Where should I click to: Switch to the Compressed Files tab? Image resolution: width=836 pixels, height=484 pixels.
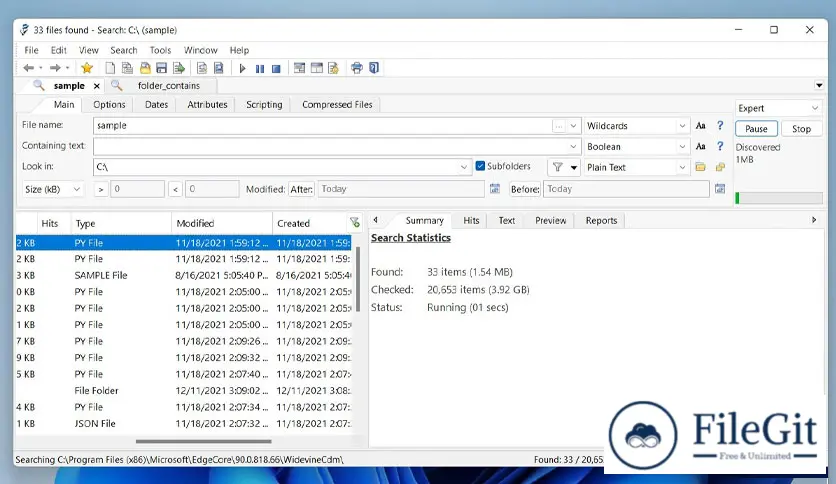[337, 104]
